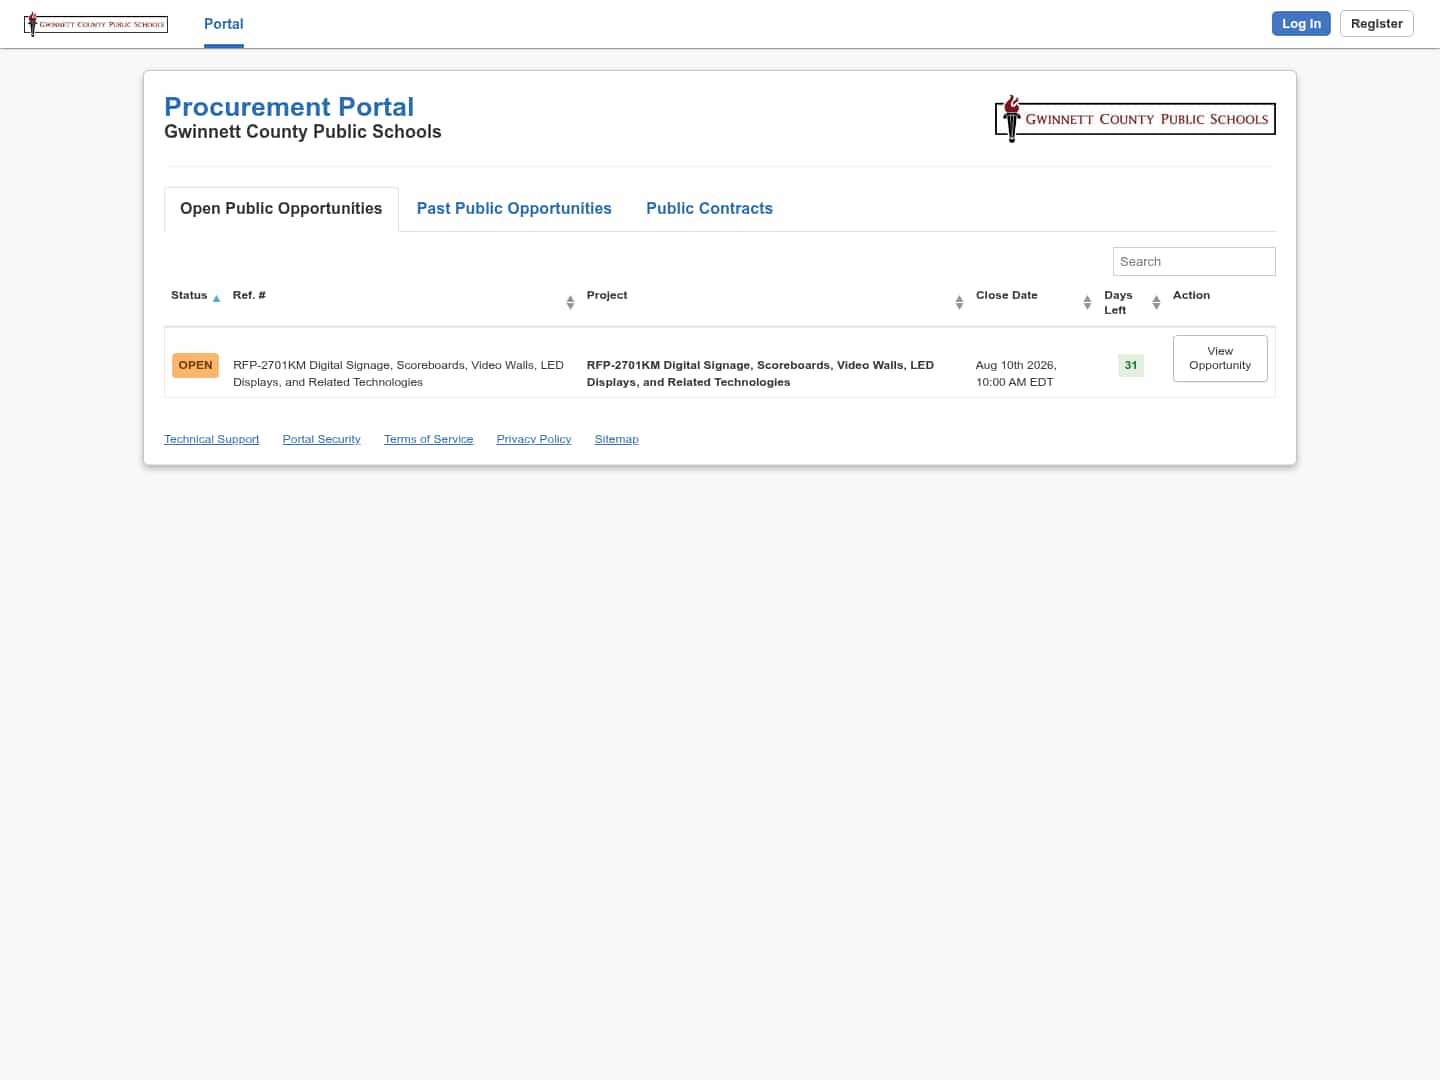
Task: Click the bold RFP-2701KM project title
Action: [760, 373]
